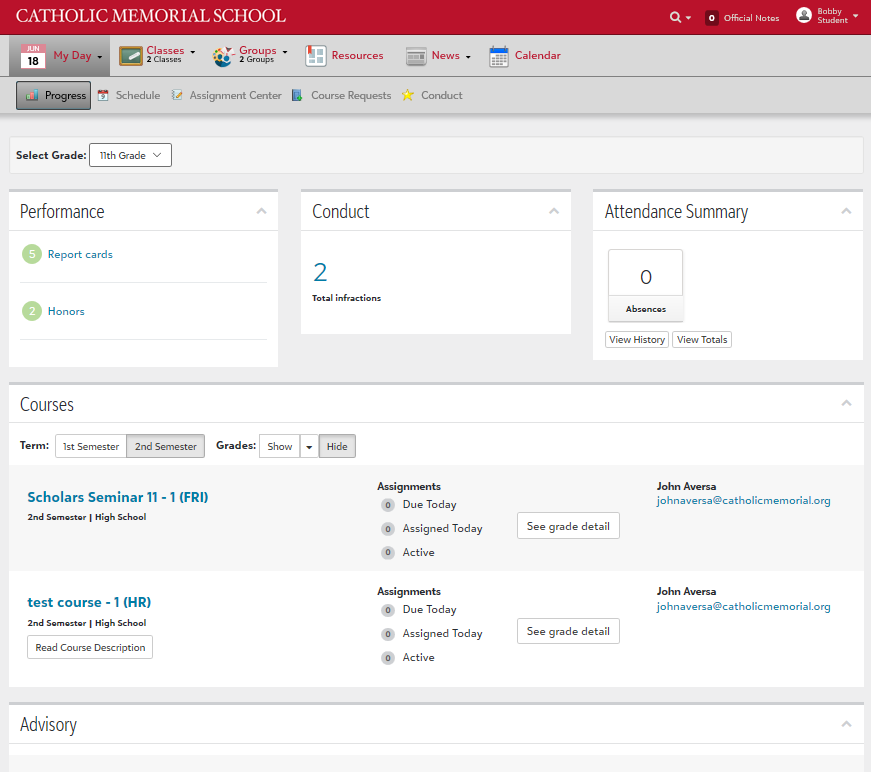
Task: Select the 2nd Semester term toggle
Action: click(x=165, y=446)
